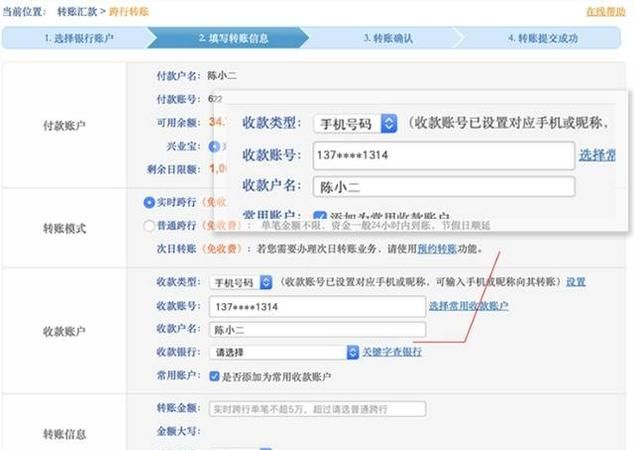Screen dimensions: 634x450
Task: Open the 预约转账 link
Action: point(437,248)
